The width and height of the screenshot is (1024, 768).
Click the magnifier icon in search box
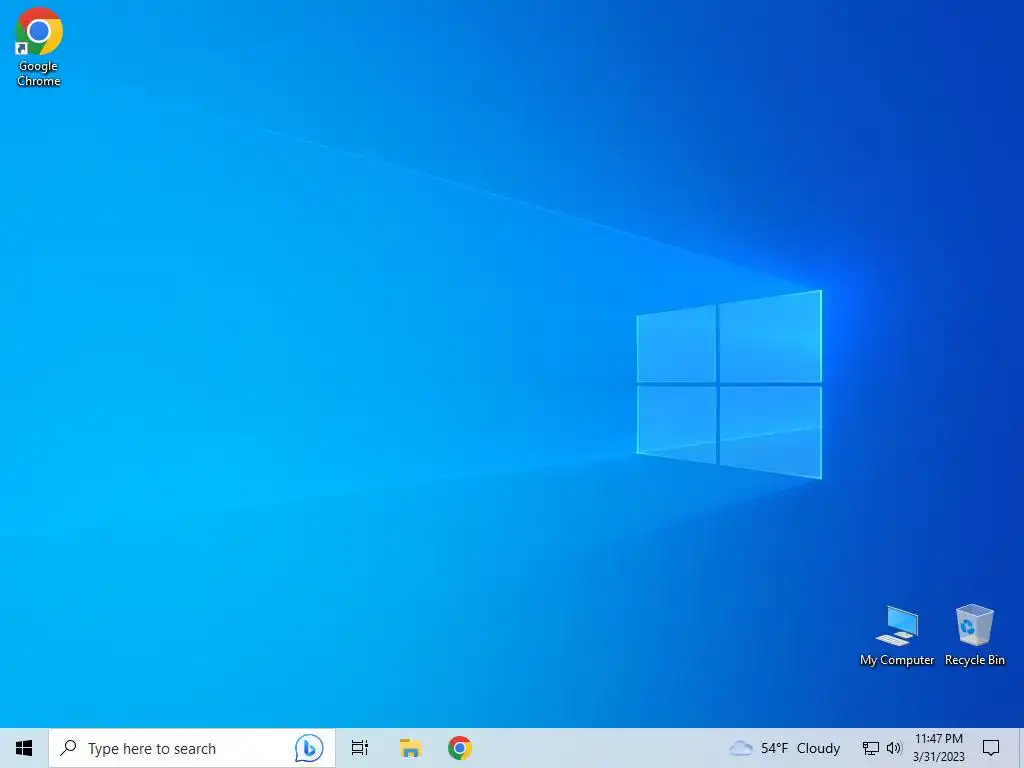69,747
